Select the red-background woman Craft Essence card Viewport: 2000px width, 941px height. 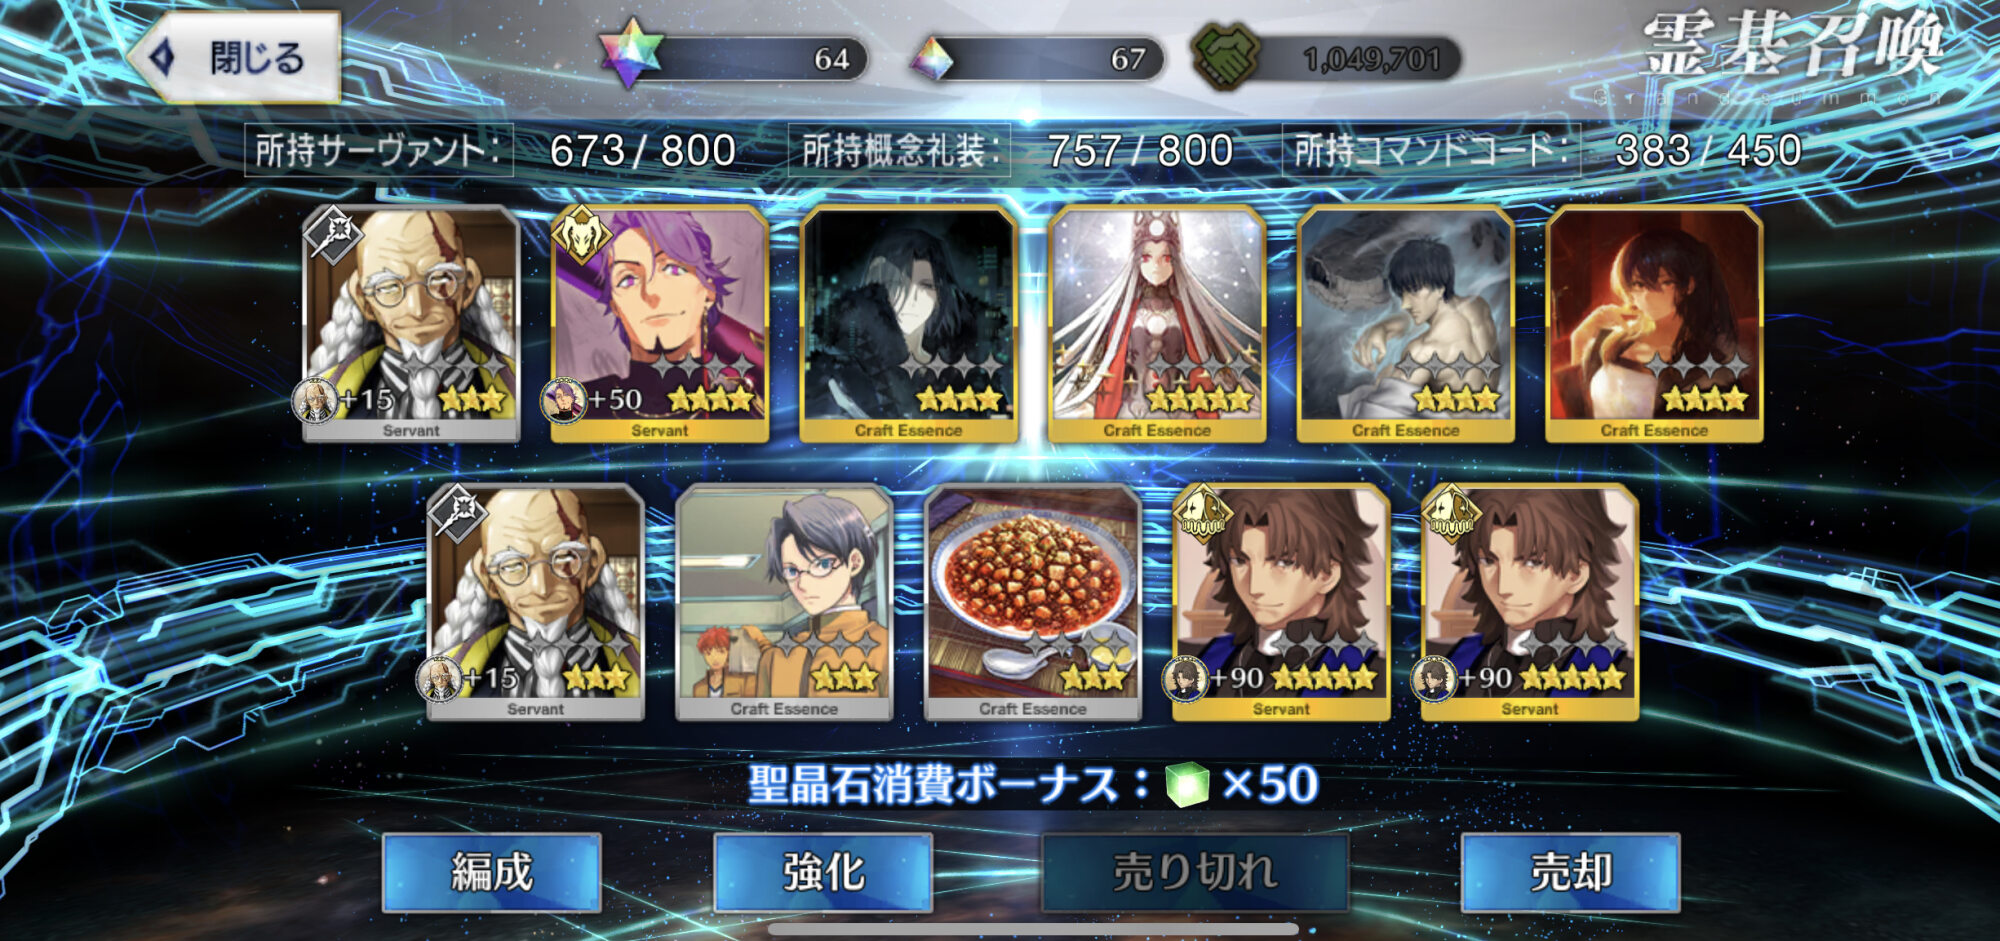[x=1654, y=325]
